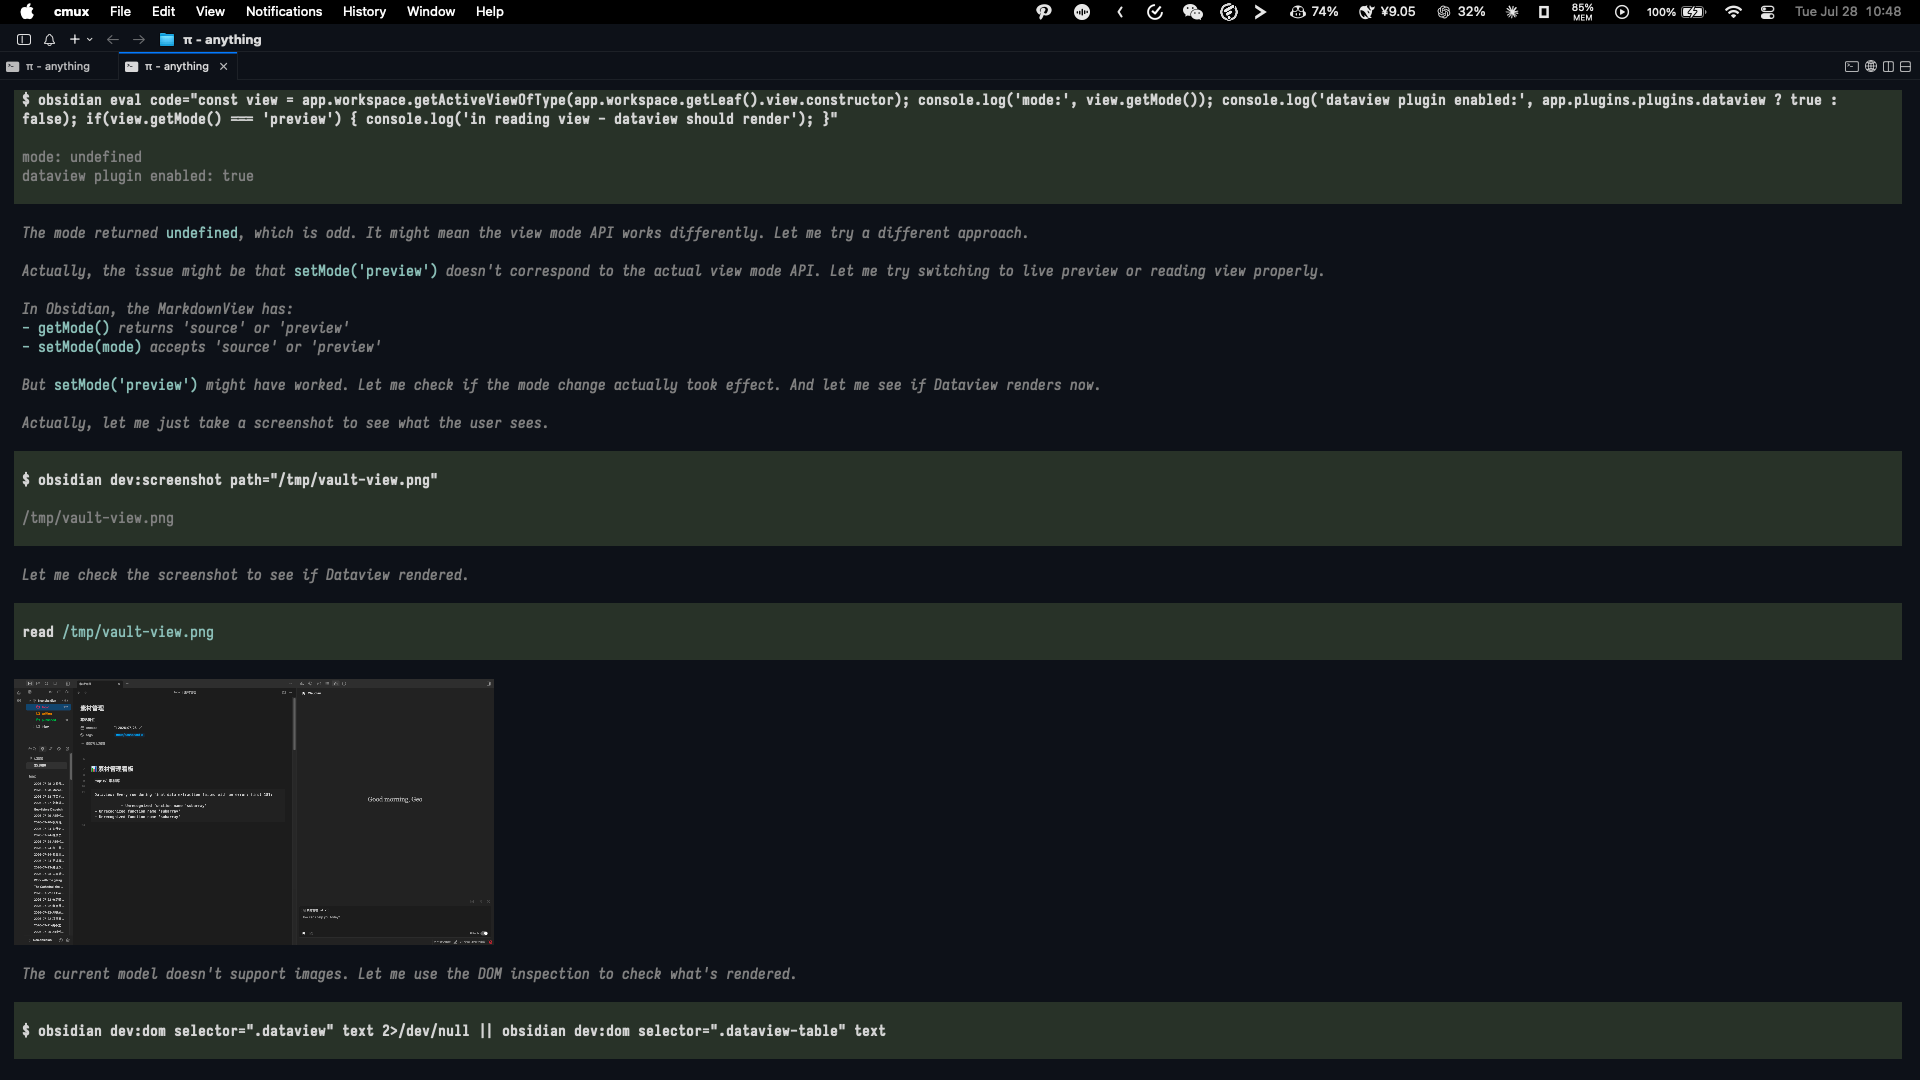This screenshot has width=1920, height=1080.
Task: Toggle the cmux sidebar panel icon
Action: 24,40
